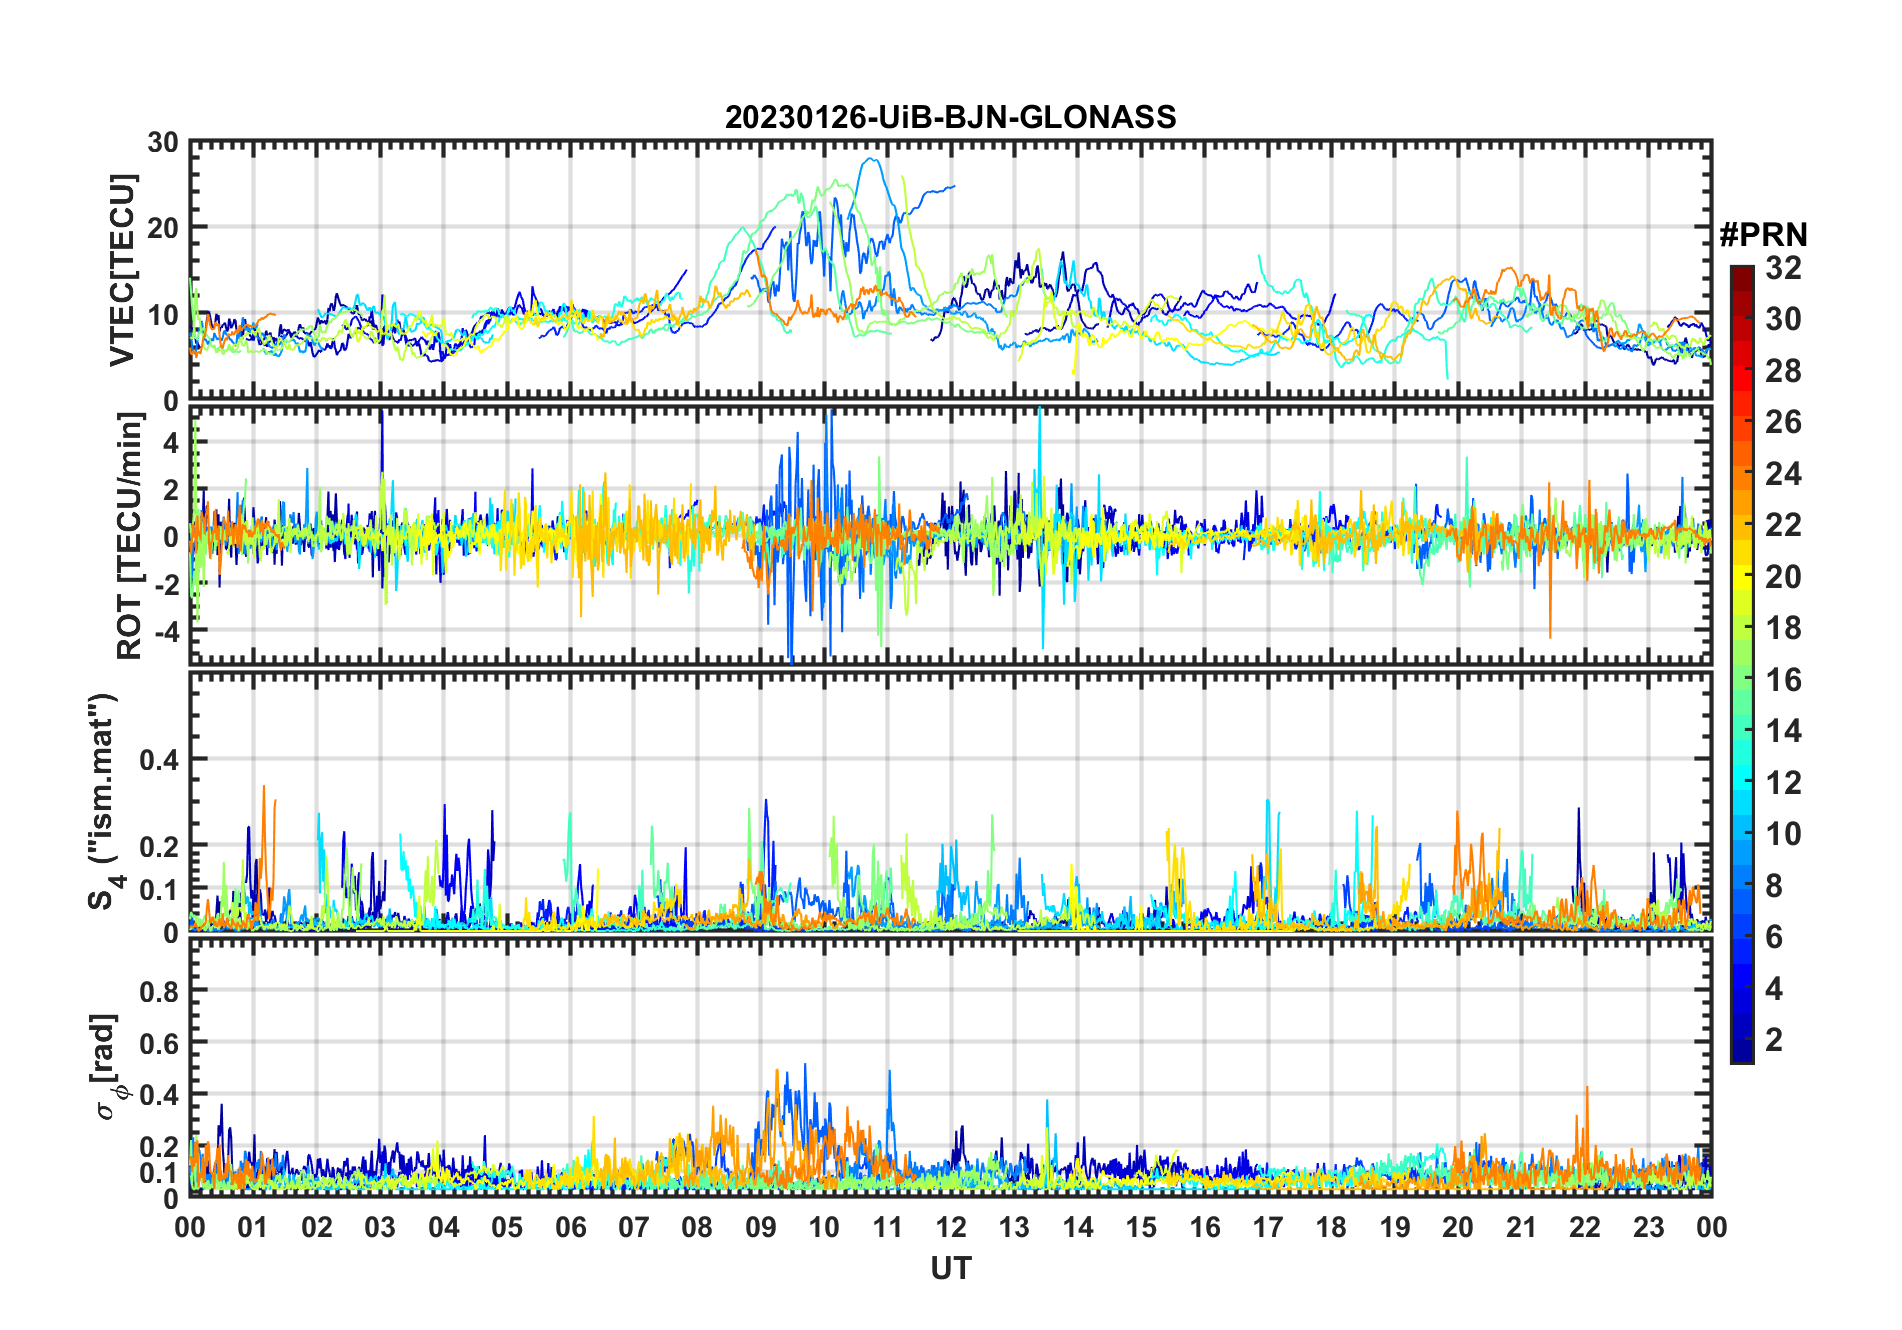
Task: Click colorbar tick label 4
Action: coord(1774,989)
